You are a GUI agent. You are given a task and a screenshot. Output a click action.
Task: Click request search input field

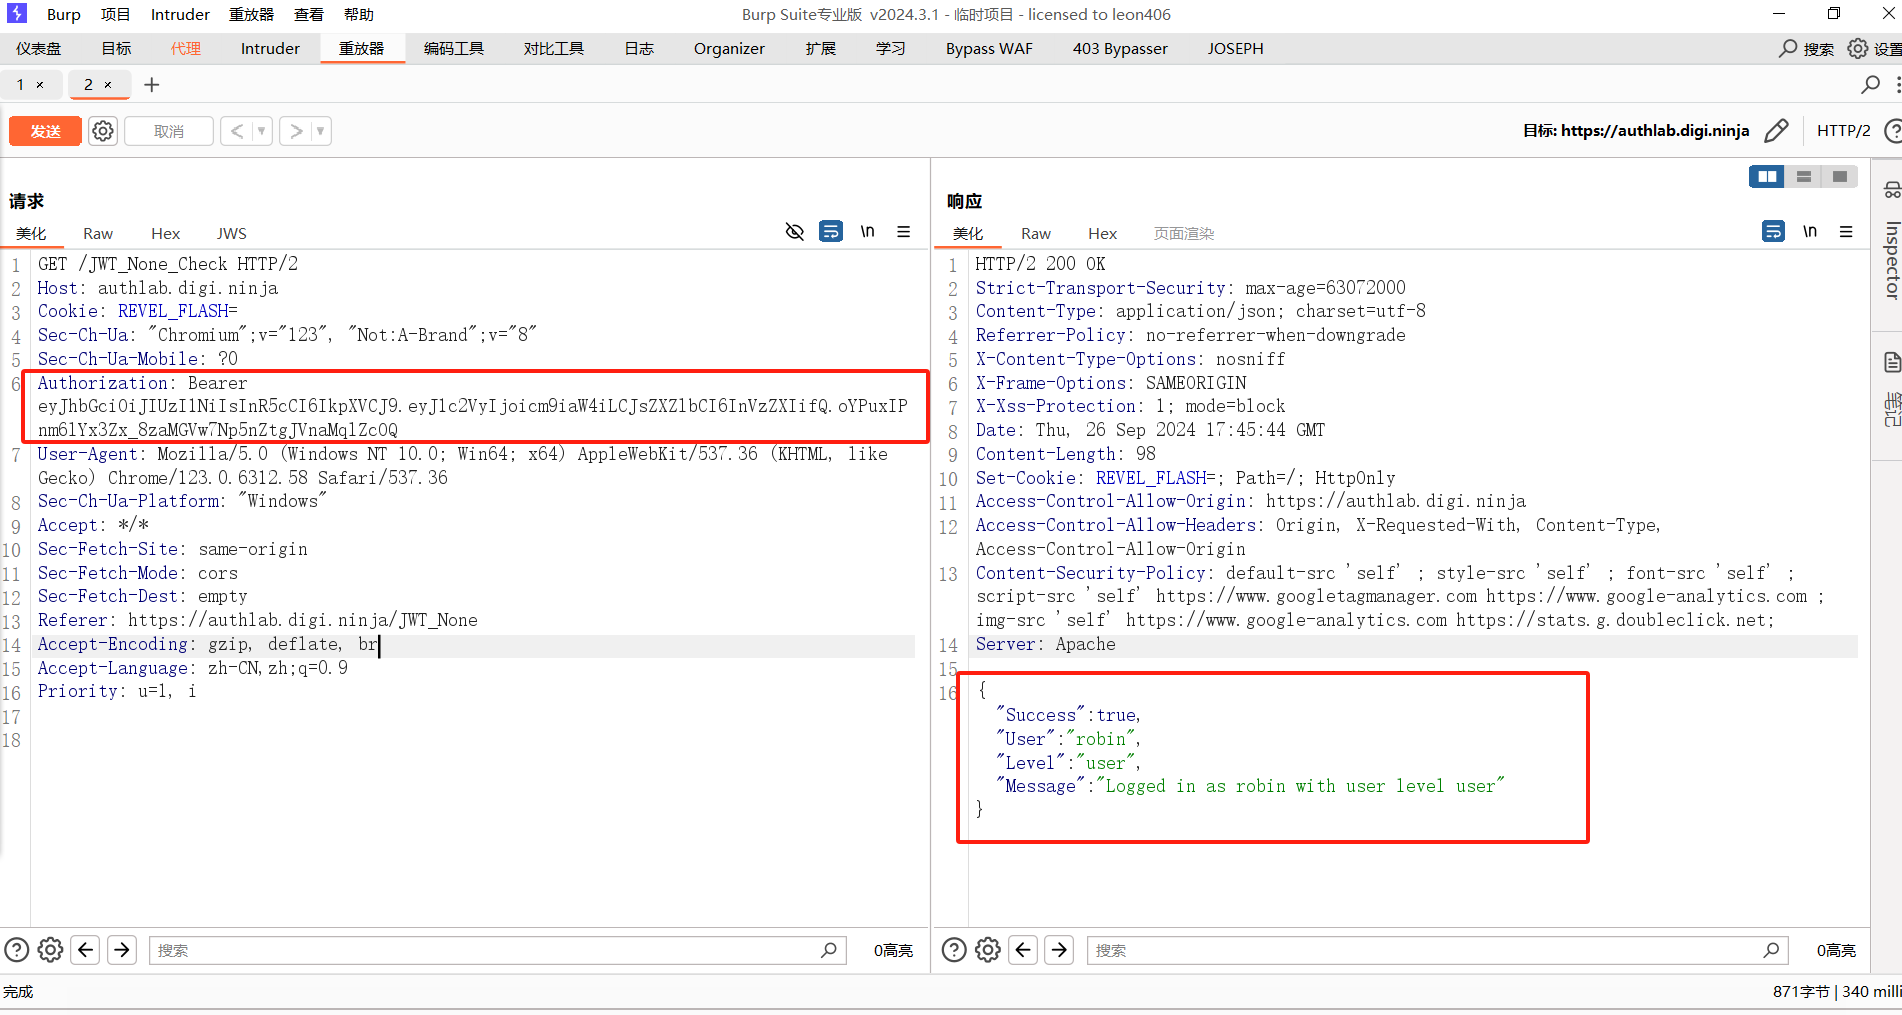pyautogui.click(x=497, y=950)
